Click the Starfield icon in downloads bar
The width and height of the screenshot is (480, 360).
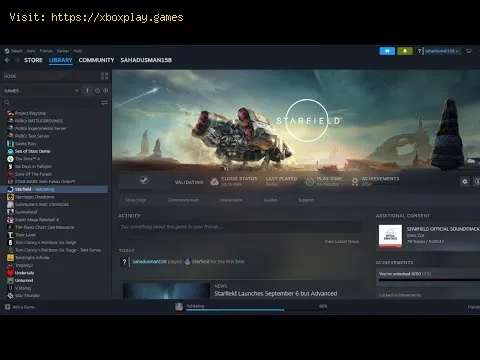(x=179, y=307)
